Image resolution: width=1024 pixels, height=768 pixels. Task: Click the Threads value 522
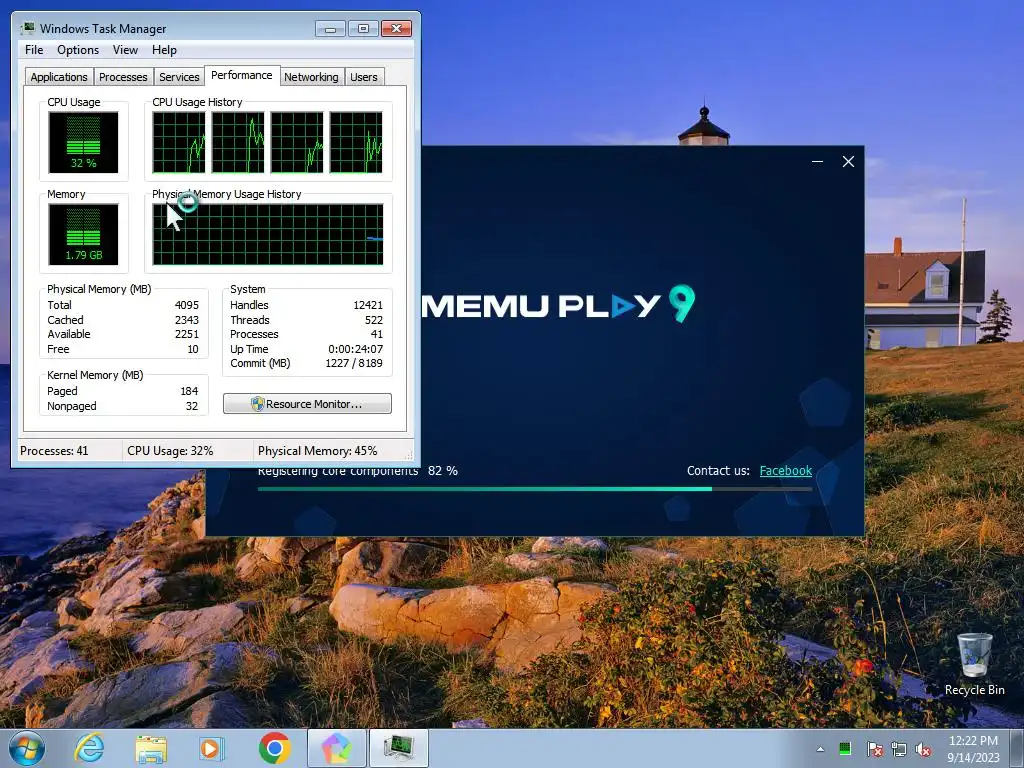point(374,320)
